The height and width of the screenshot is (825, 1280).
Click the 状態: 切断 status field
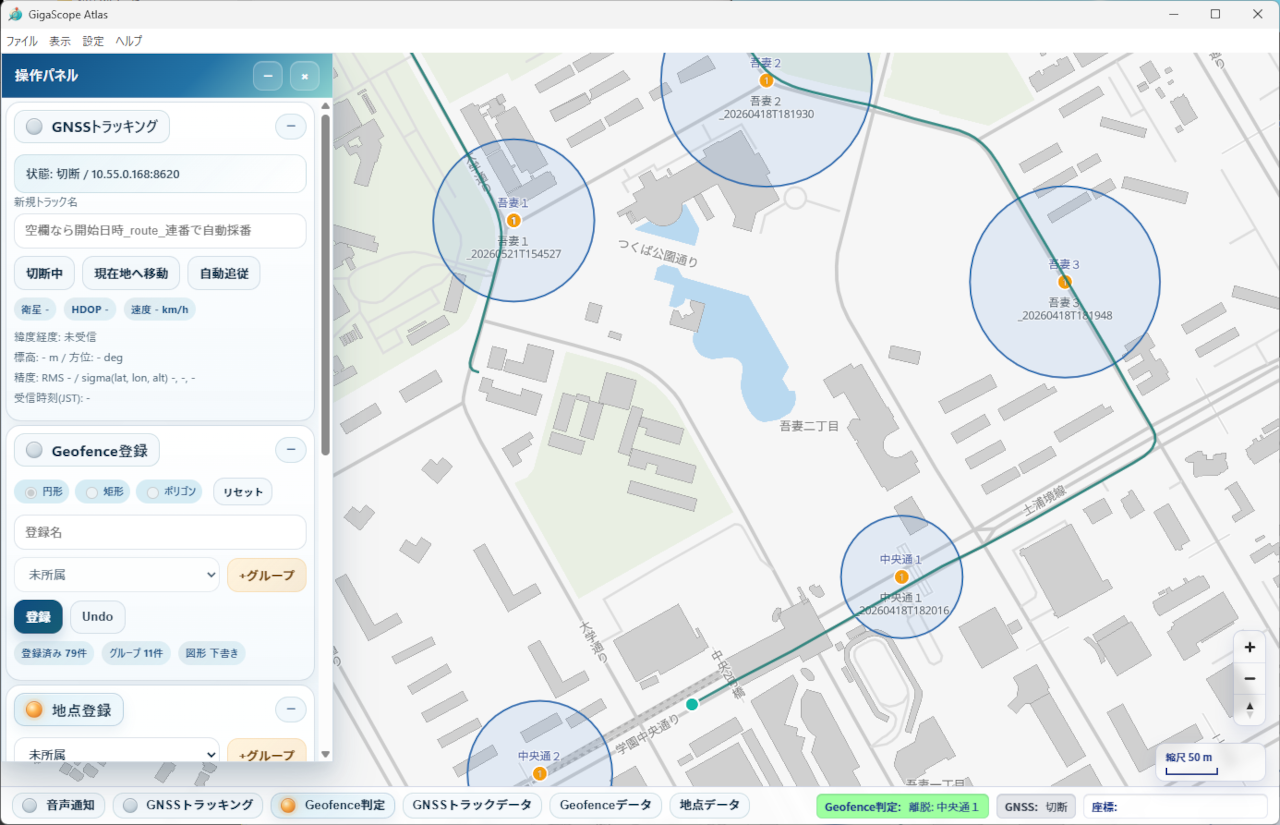coord(160,173)
